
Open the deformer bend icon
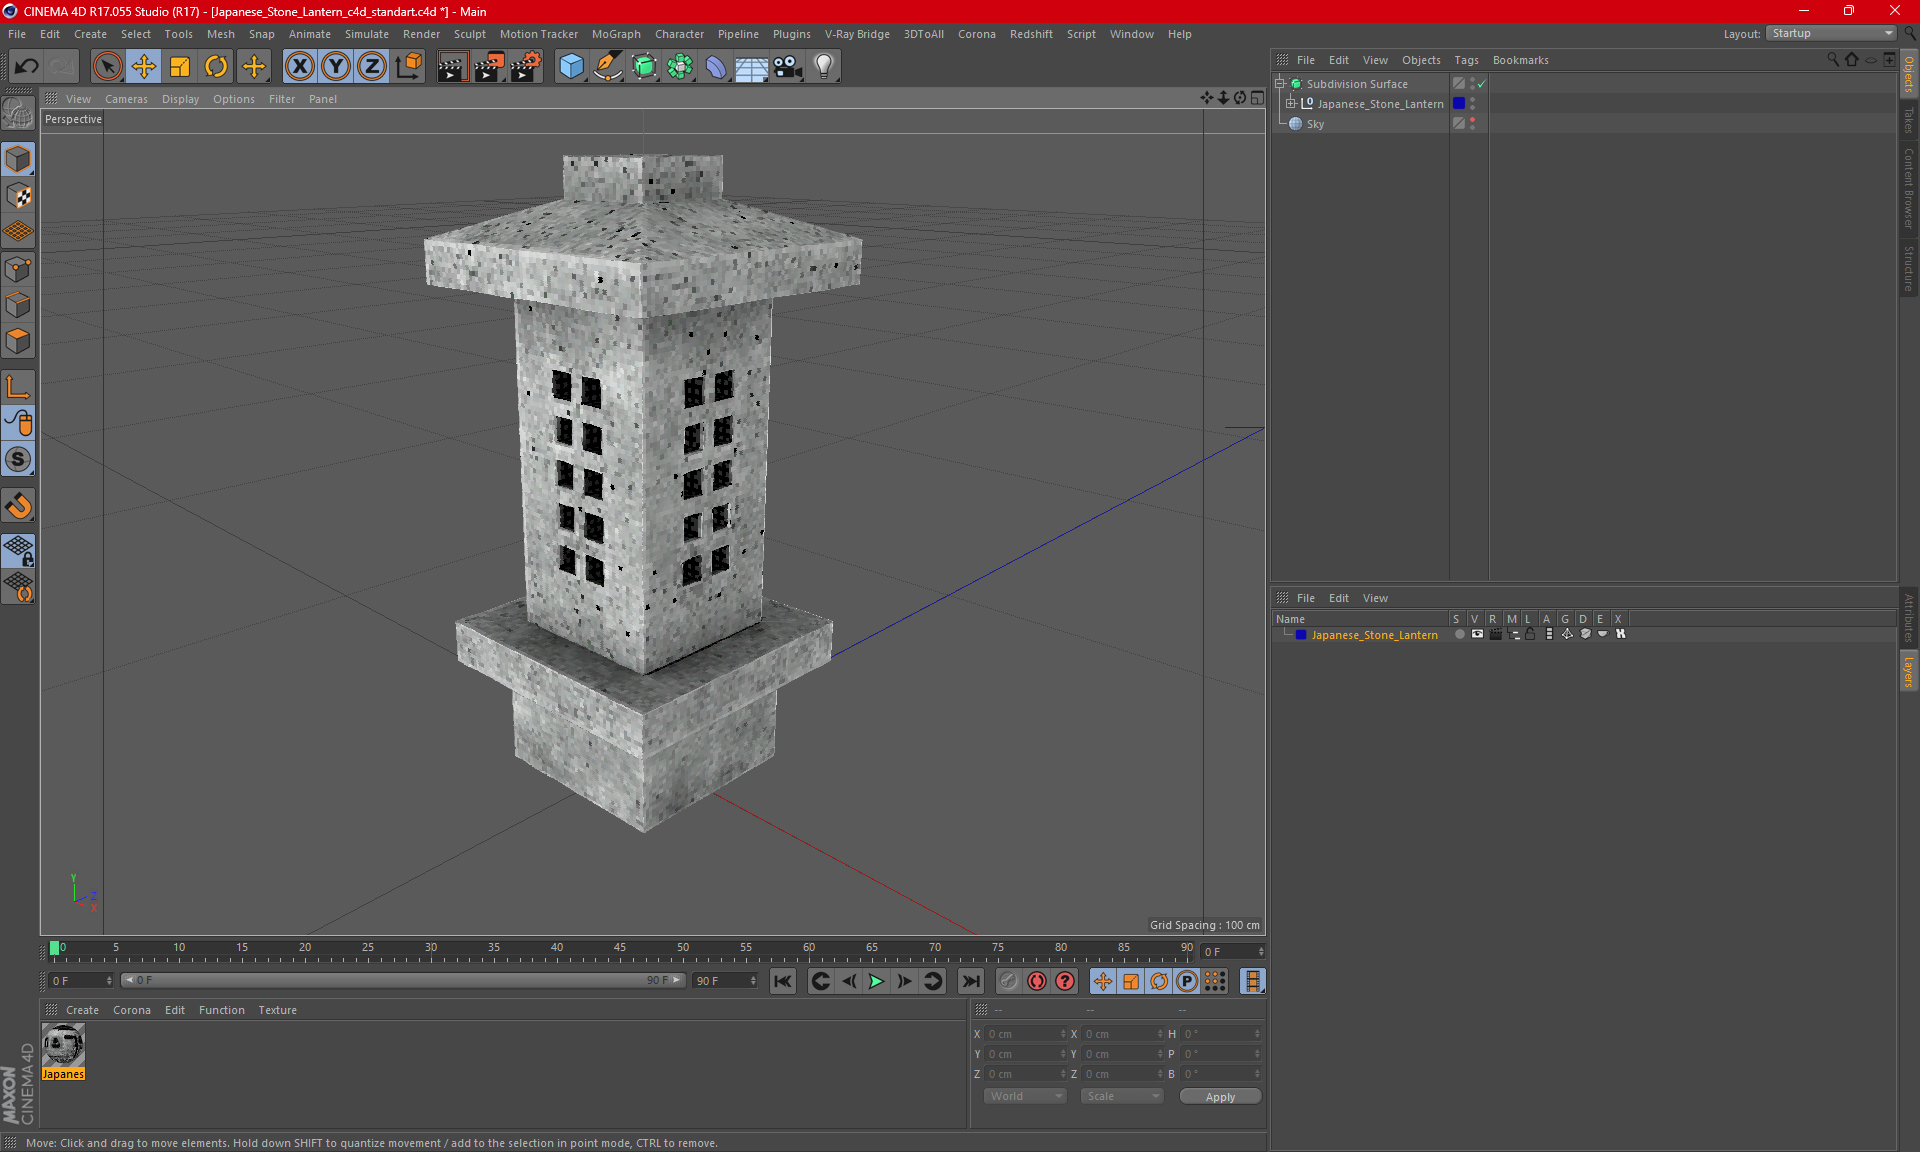click(x=716, y=66)
